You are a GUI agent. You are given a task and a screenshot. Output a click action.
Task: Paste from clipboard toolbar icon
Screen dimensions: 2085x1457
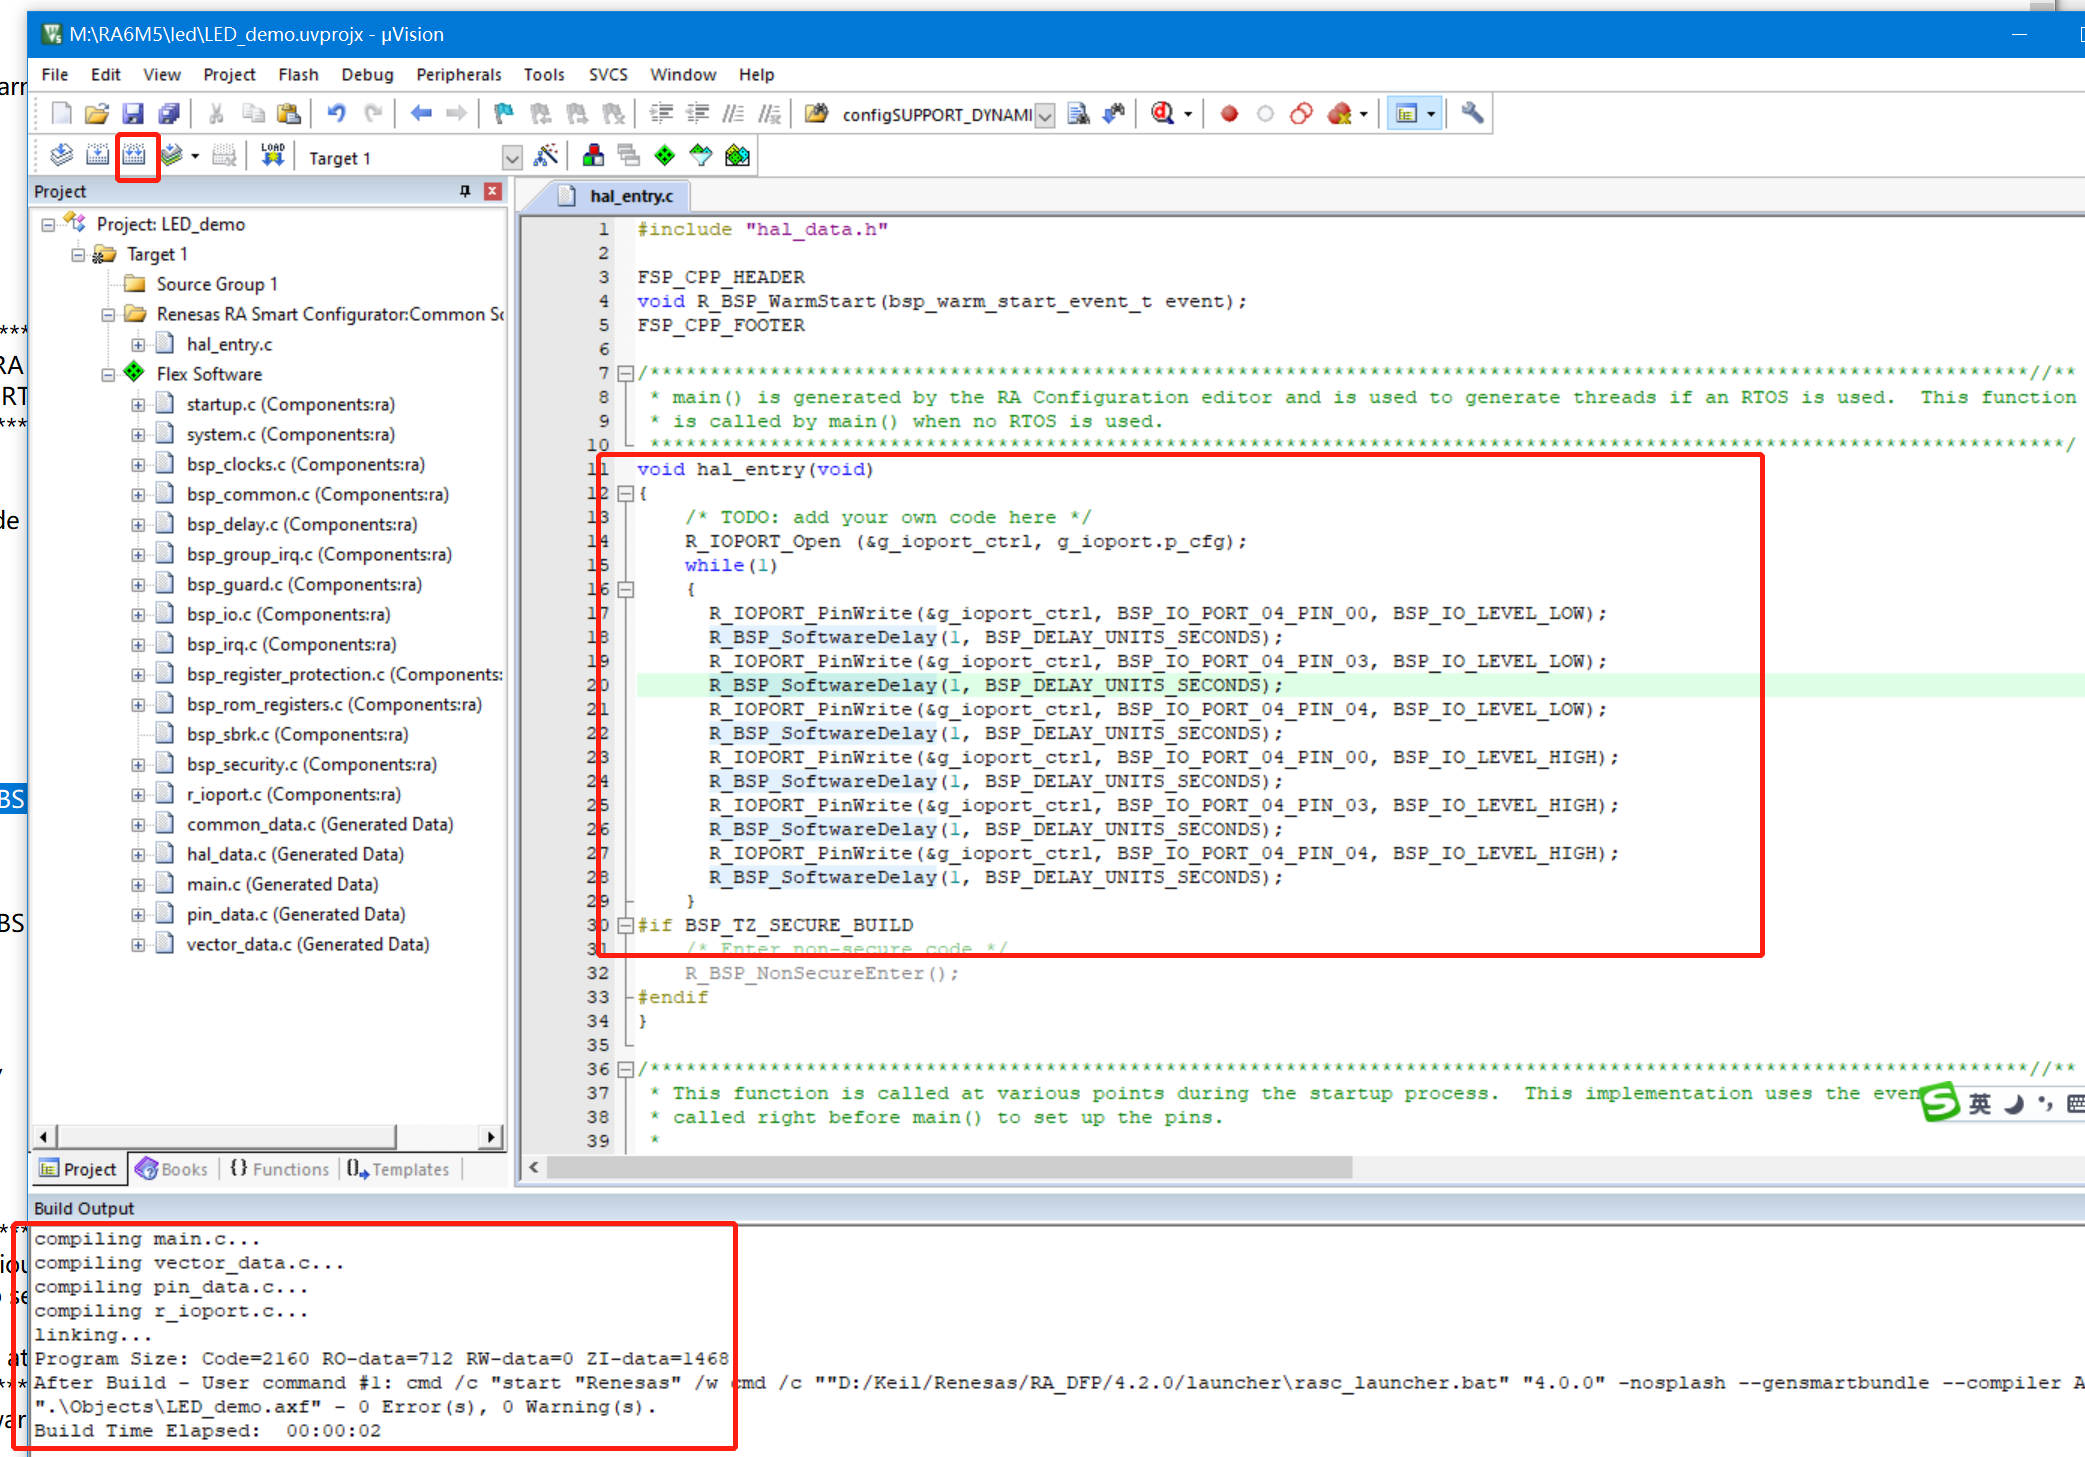(x=289, y=114)
